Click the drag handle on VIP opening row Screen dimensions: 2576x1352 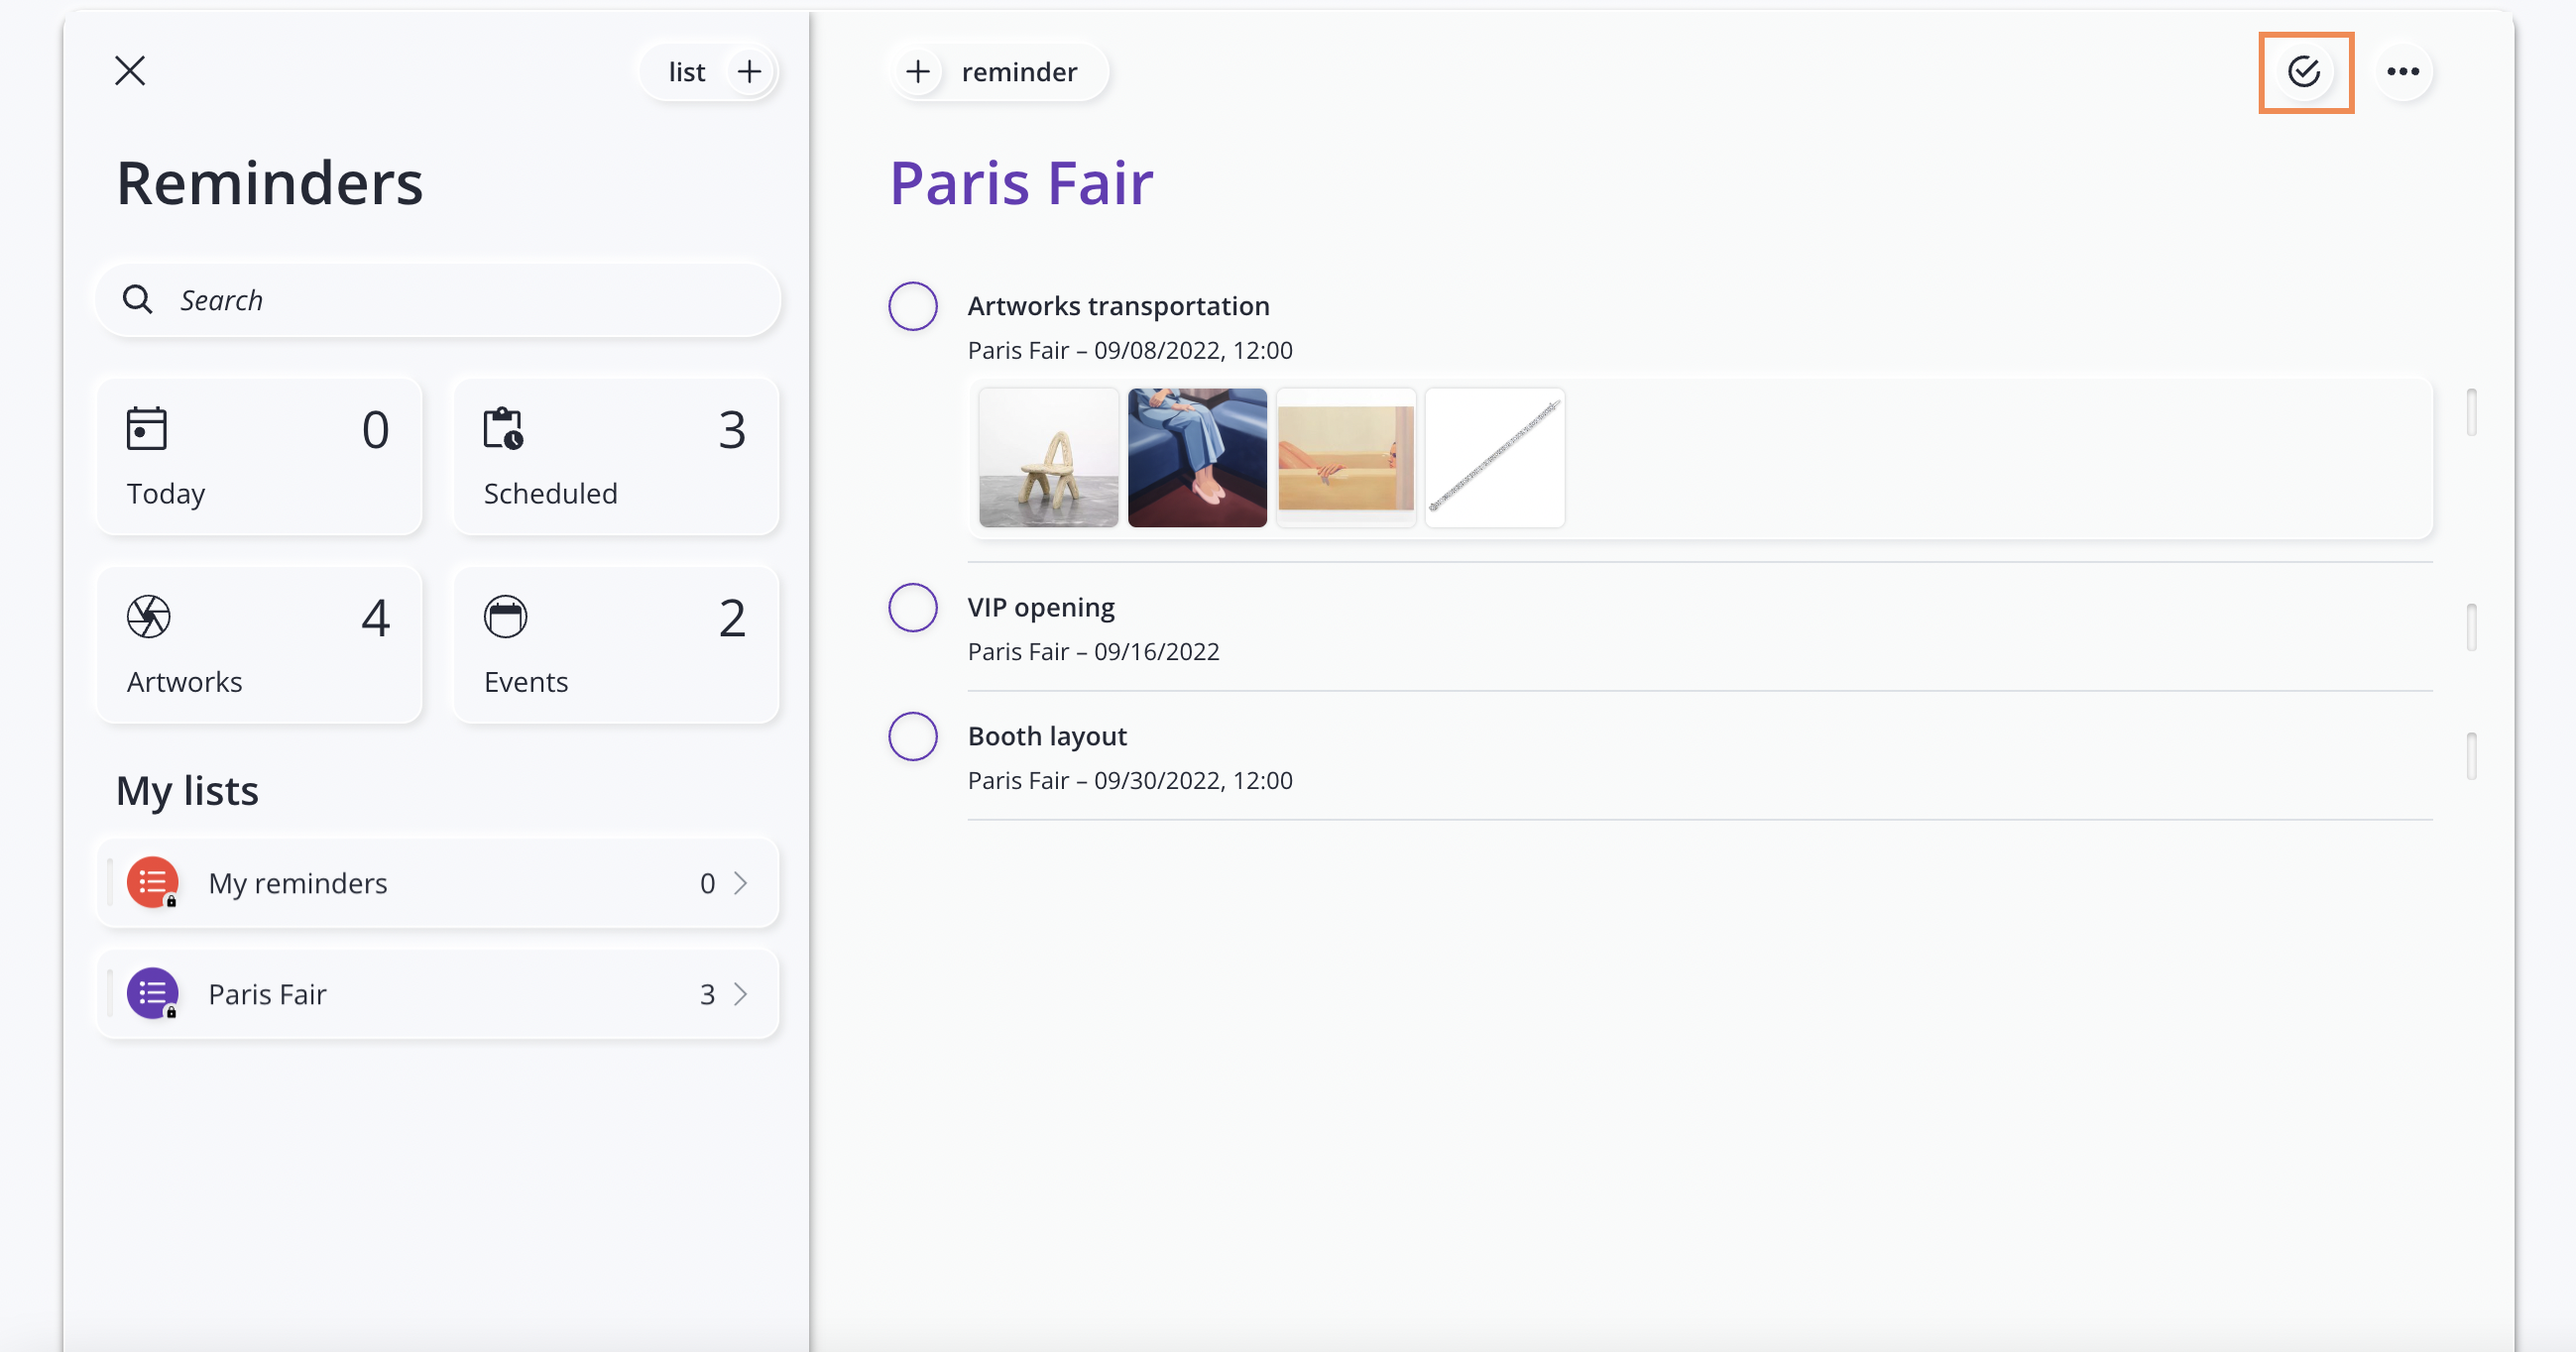2471,627
